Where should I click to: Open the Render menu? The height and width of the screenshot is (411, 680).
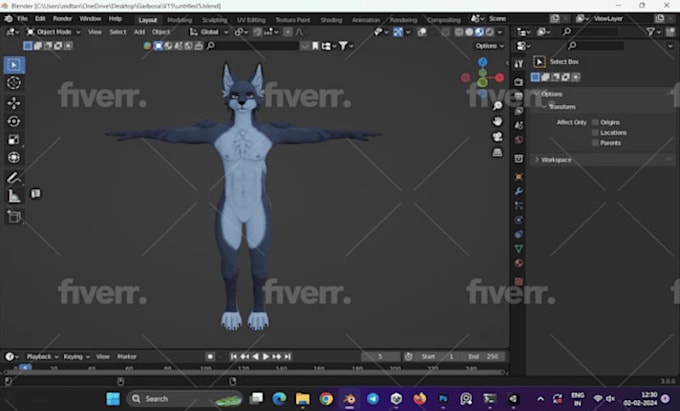click(x=62, y=19)
